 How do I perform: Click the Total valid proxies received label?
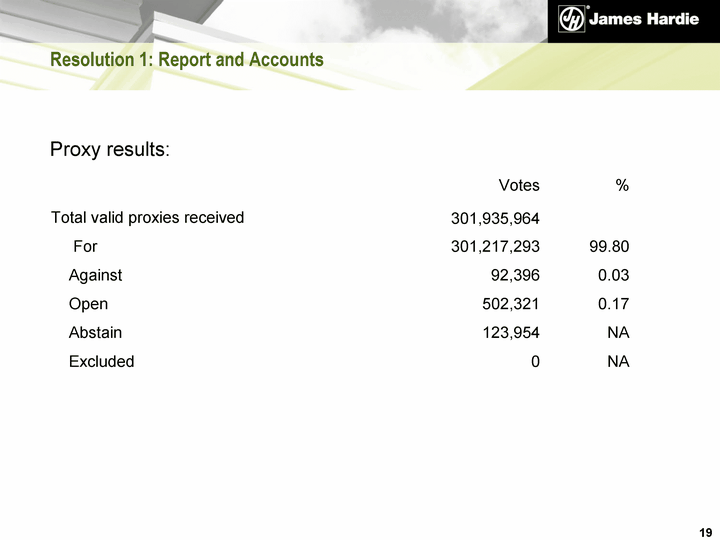pos(147,217)
